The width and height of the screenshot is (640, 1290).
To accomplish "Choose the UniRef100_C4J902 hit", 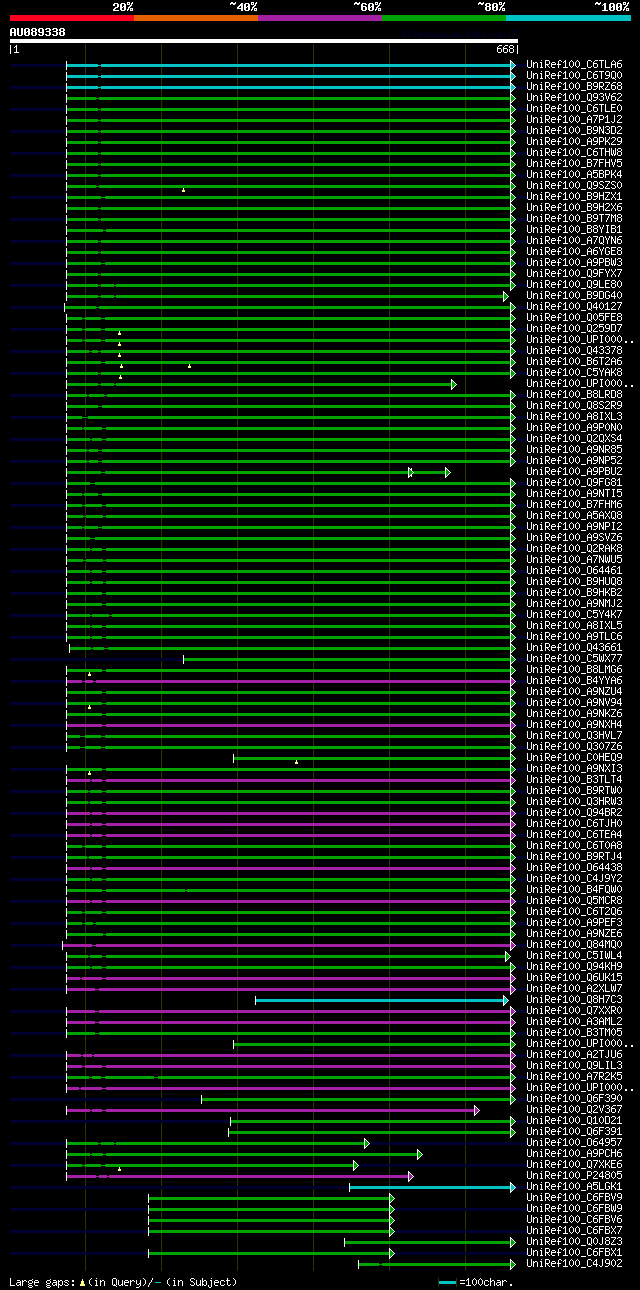I will tap(574, 1263).
